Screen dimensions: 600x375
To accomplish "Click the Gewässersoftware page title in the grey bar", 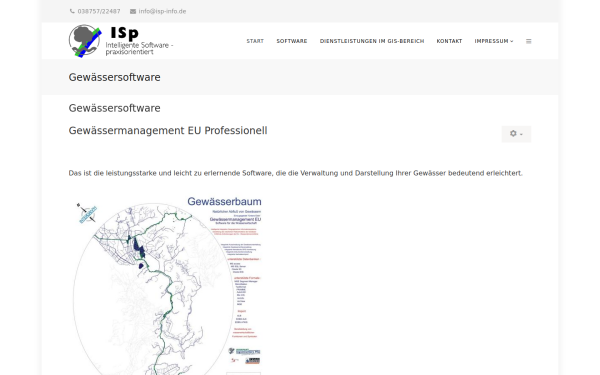I will (114, 77).
